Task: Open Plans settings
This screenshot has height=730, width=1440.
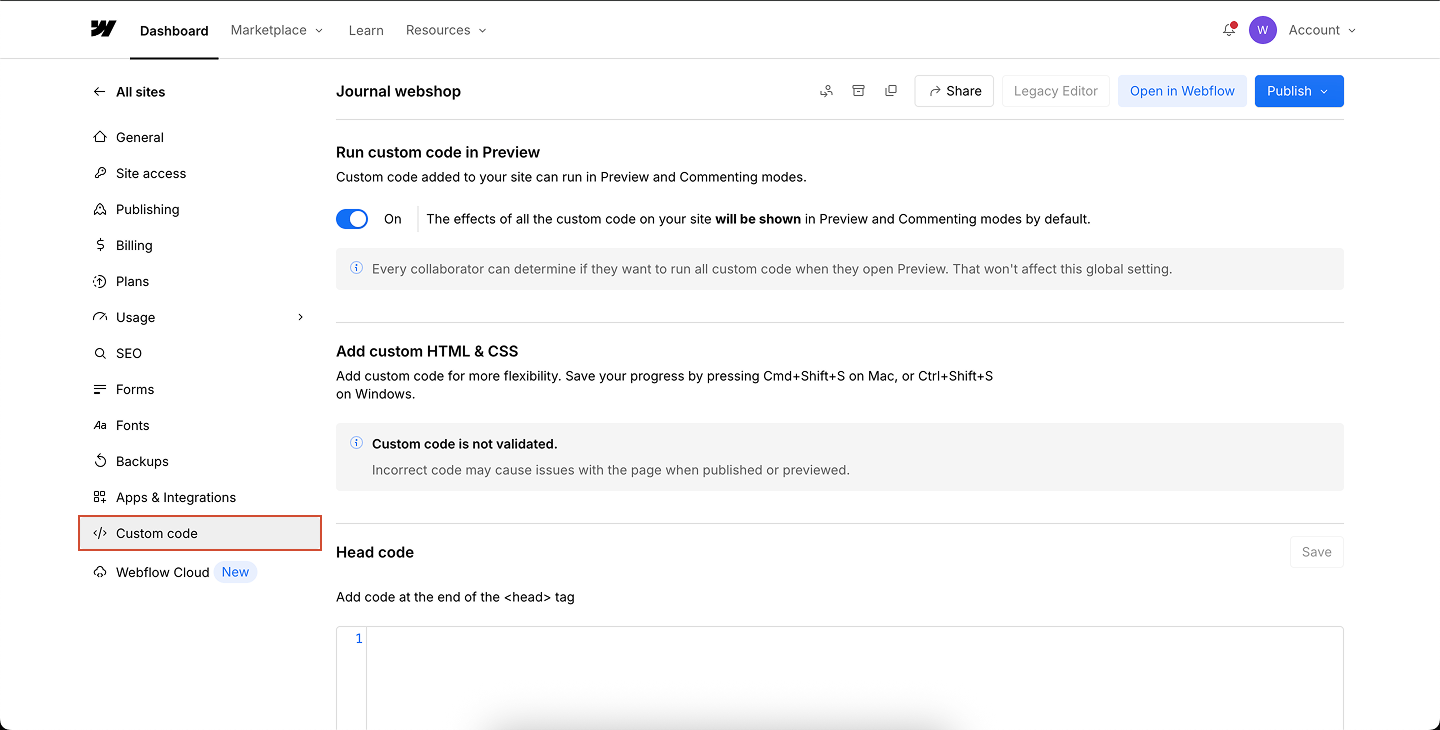Action: tap(200, 281)
